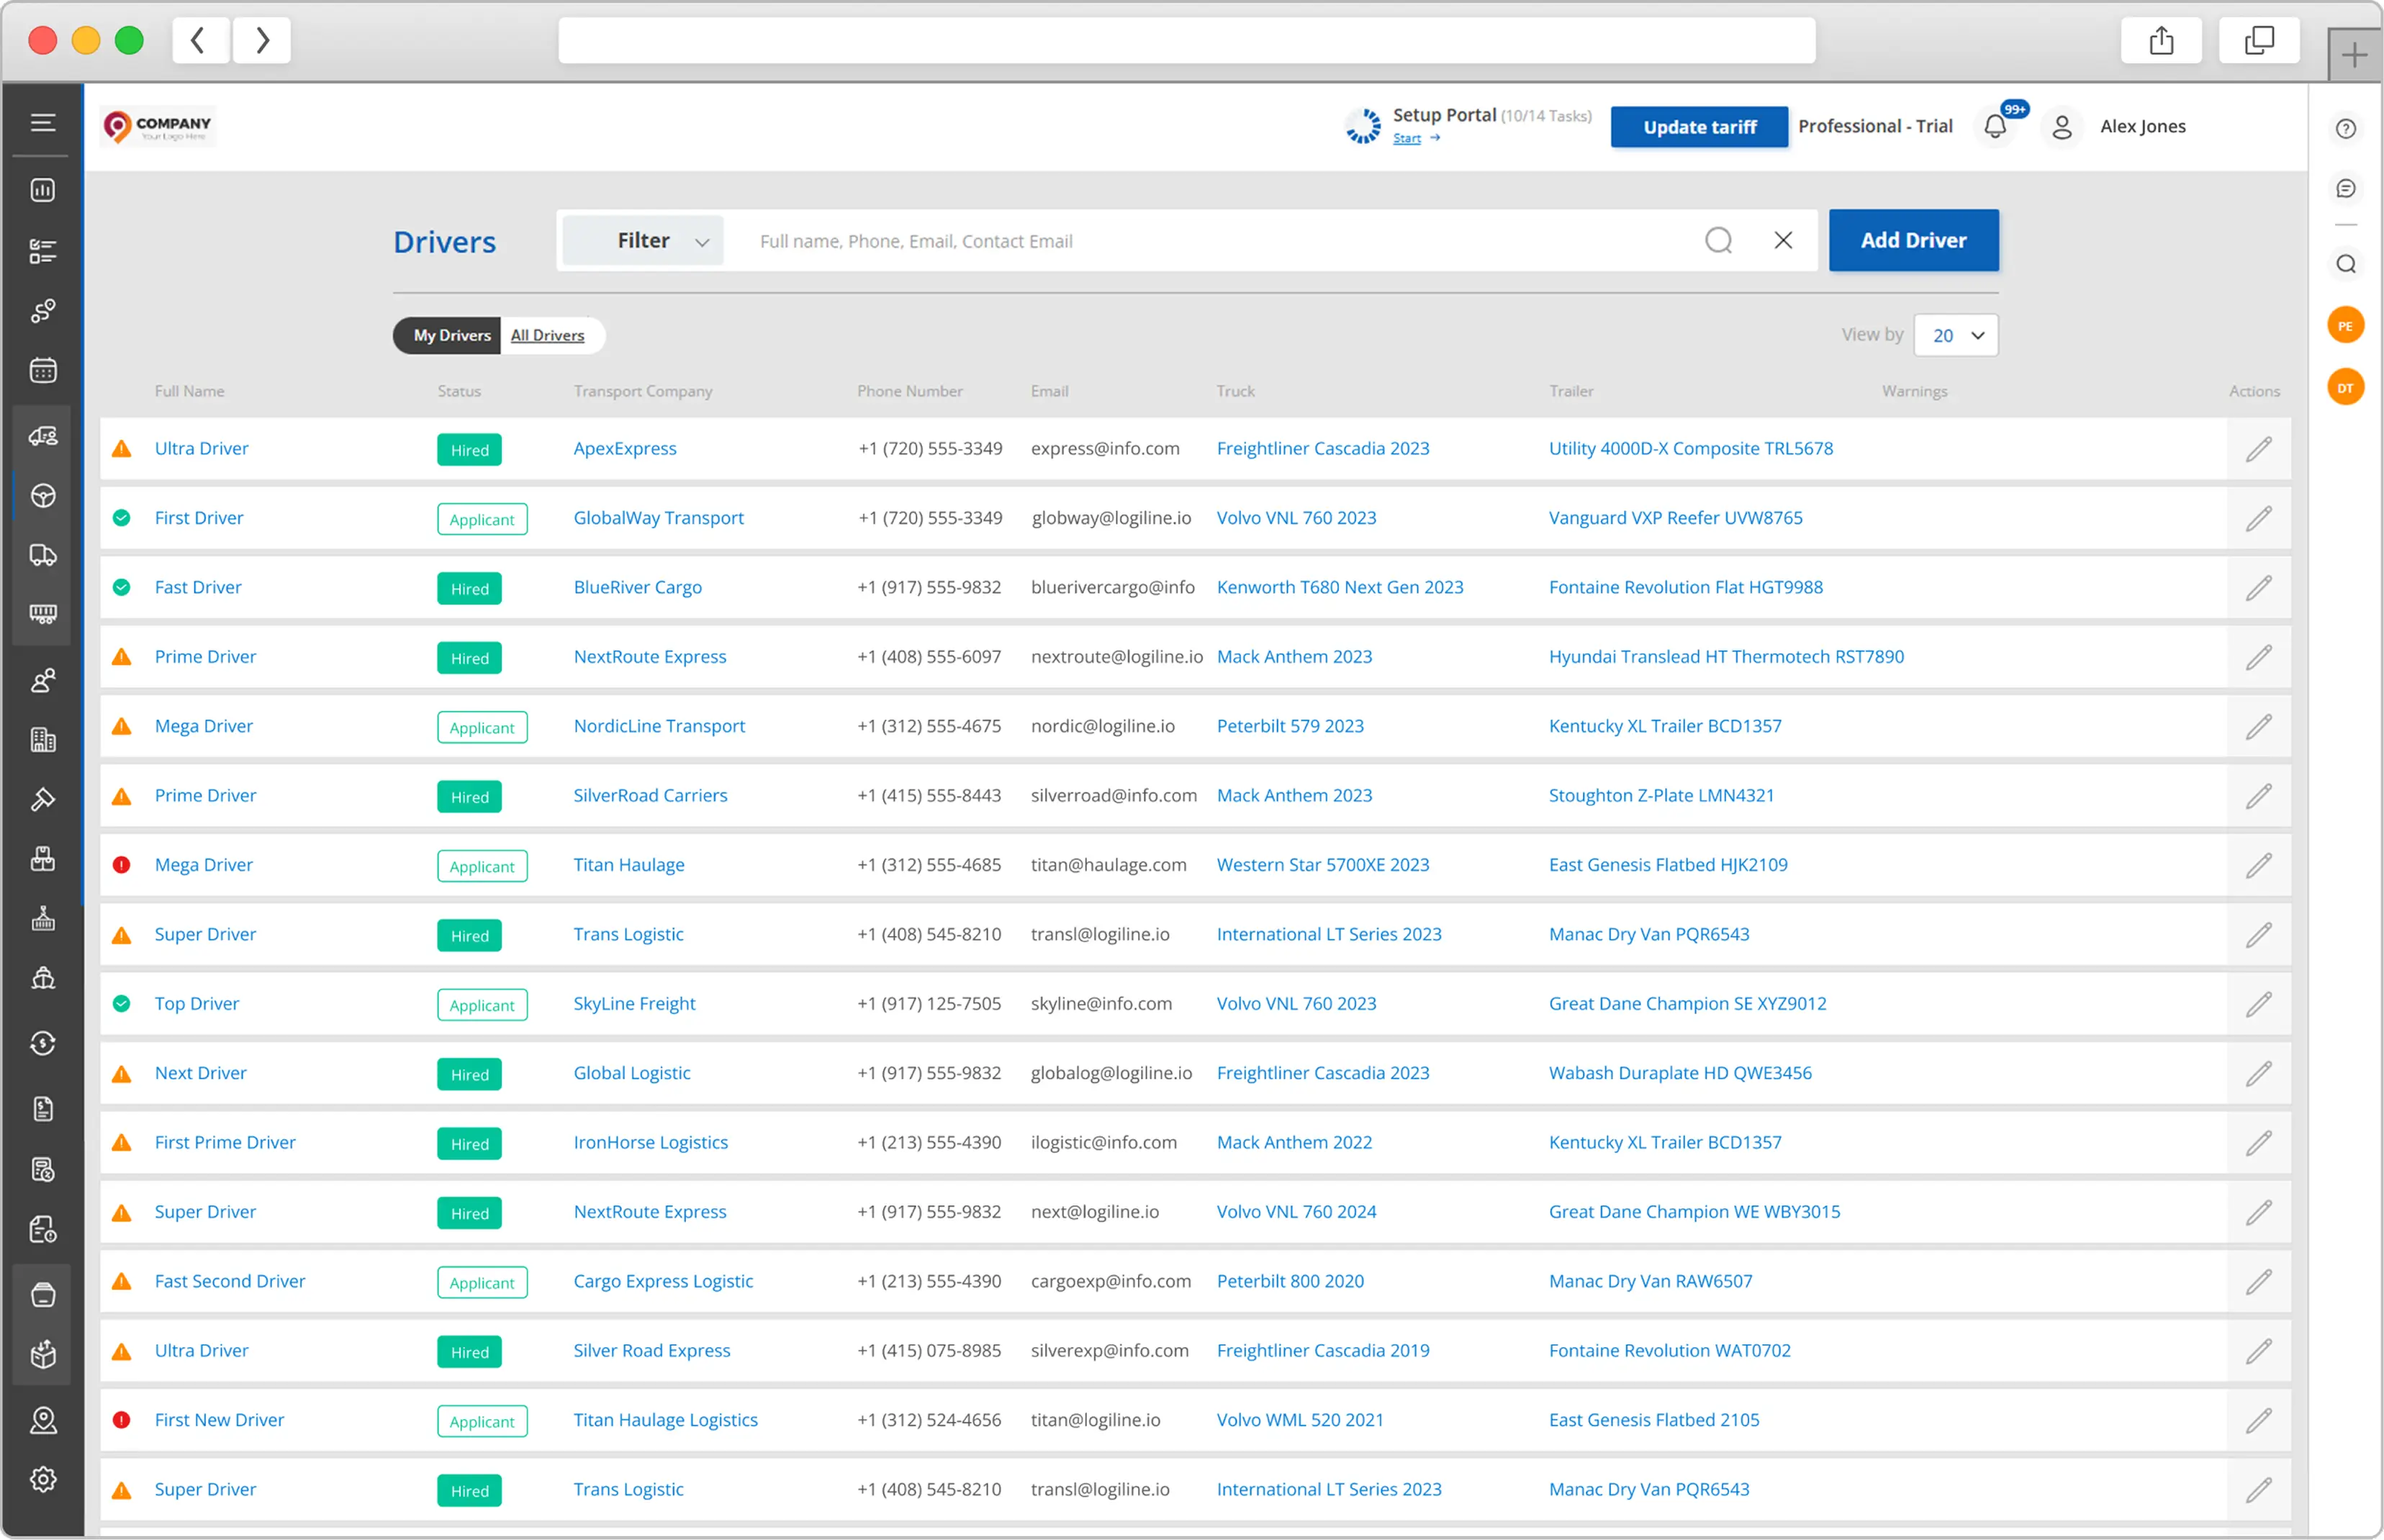This screenshot has height=1540, width=2384.
Task: Open the chat messages icon on right
Action: point(2345,188)
